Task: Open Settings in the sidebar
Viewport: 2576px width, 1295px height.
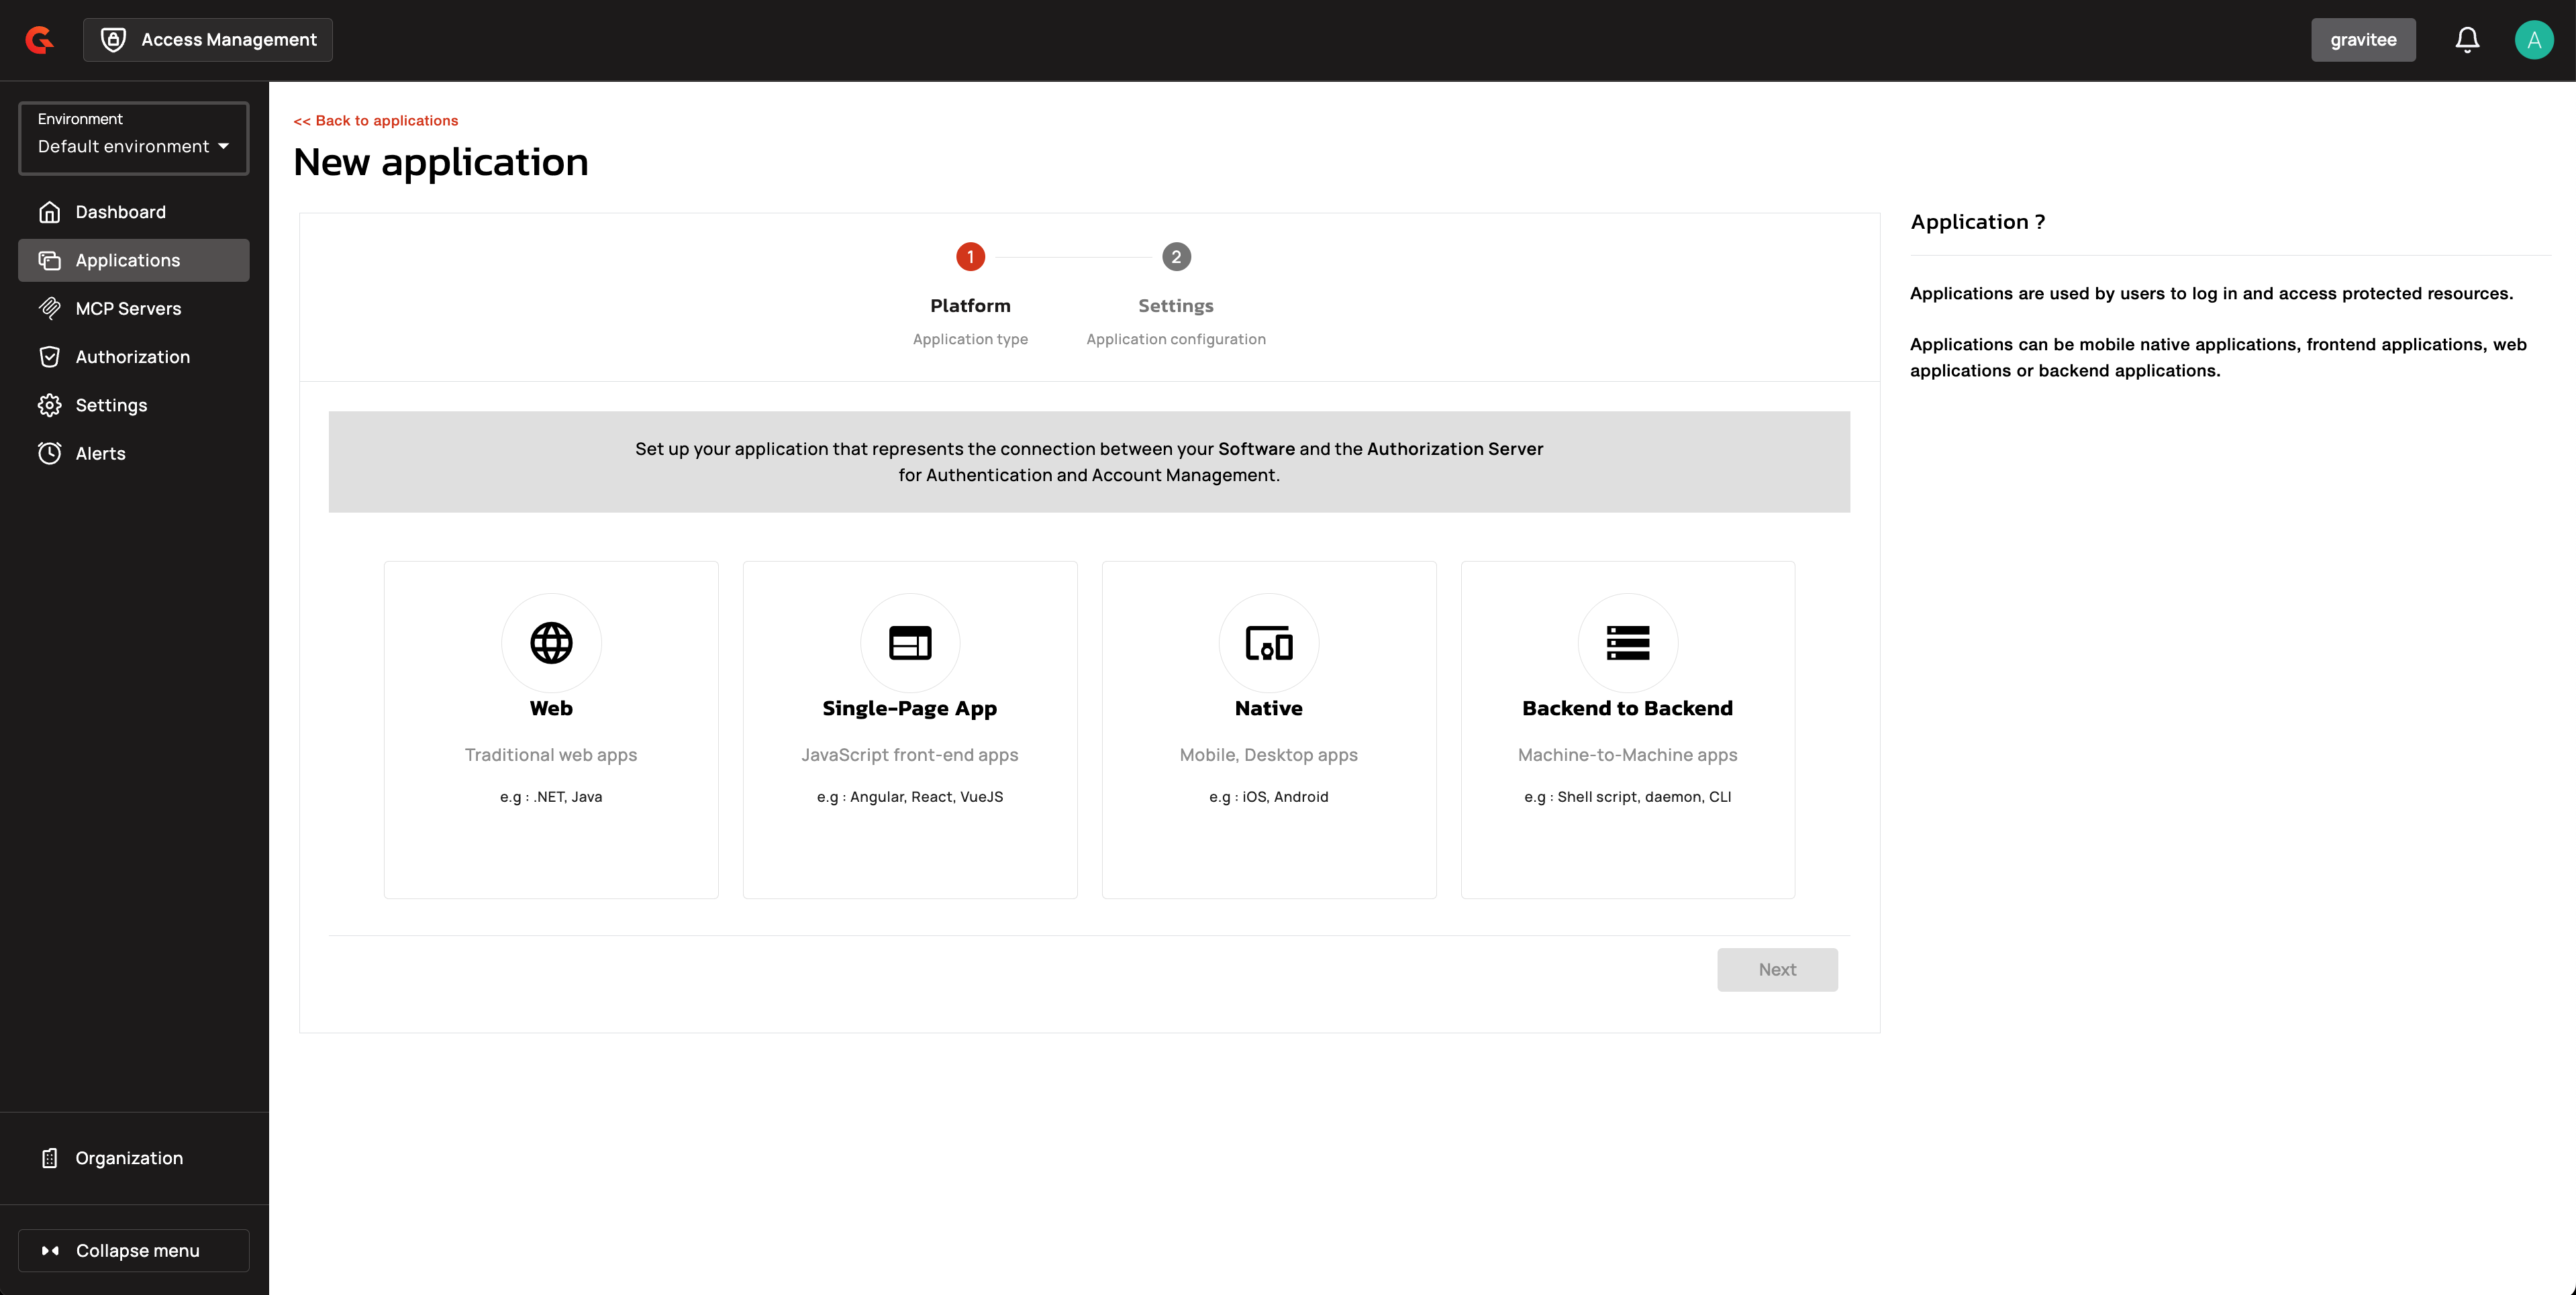Action: click(111, 405)
